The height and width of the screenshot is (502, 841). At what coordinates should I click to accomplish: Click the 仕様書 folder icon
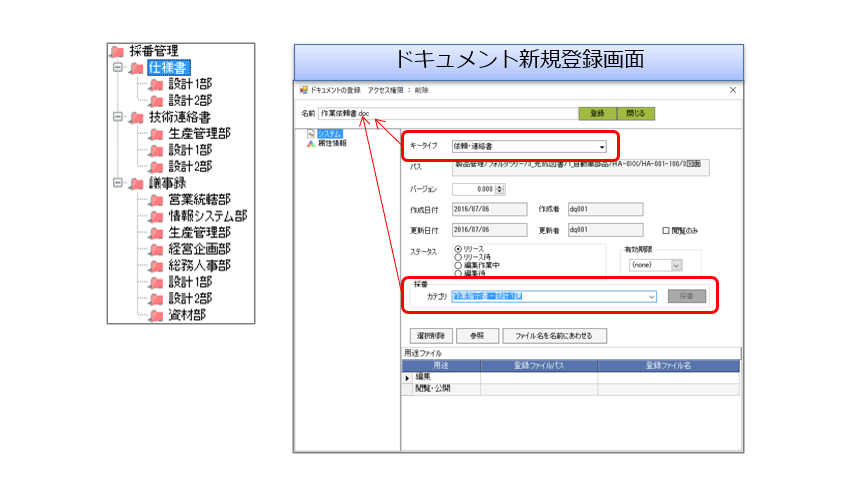[x=137, y=68]
